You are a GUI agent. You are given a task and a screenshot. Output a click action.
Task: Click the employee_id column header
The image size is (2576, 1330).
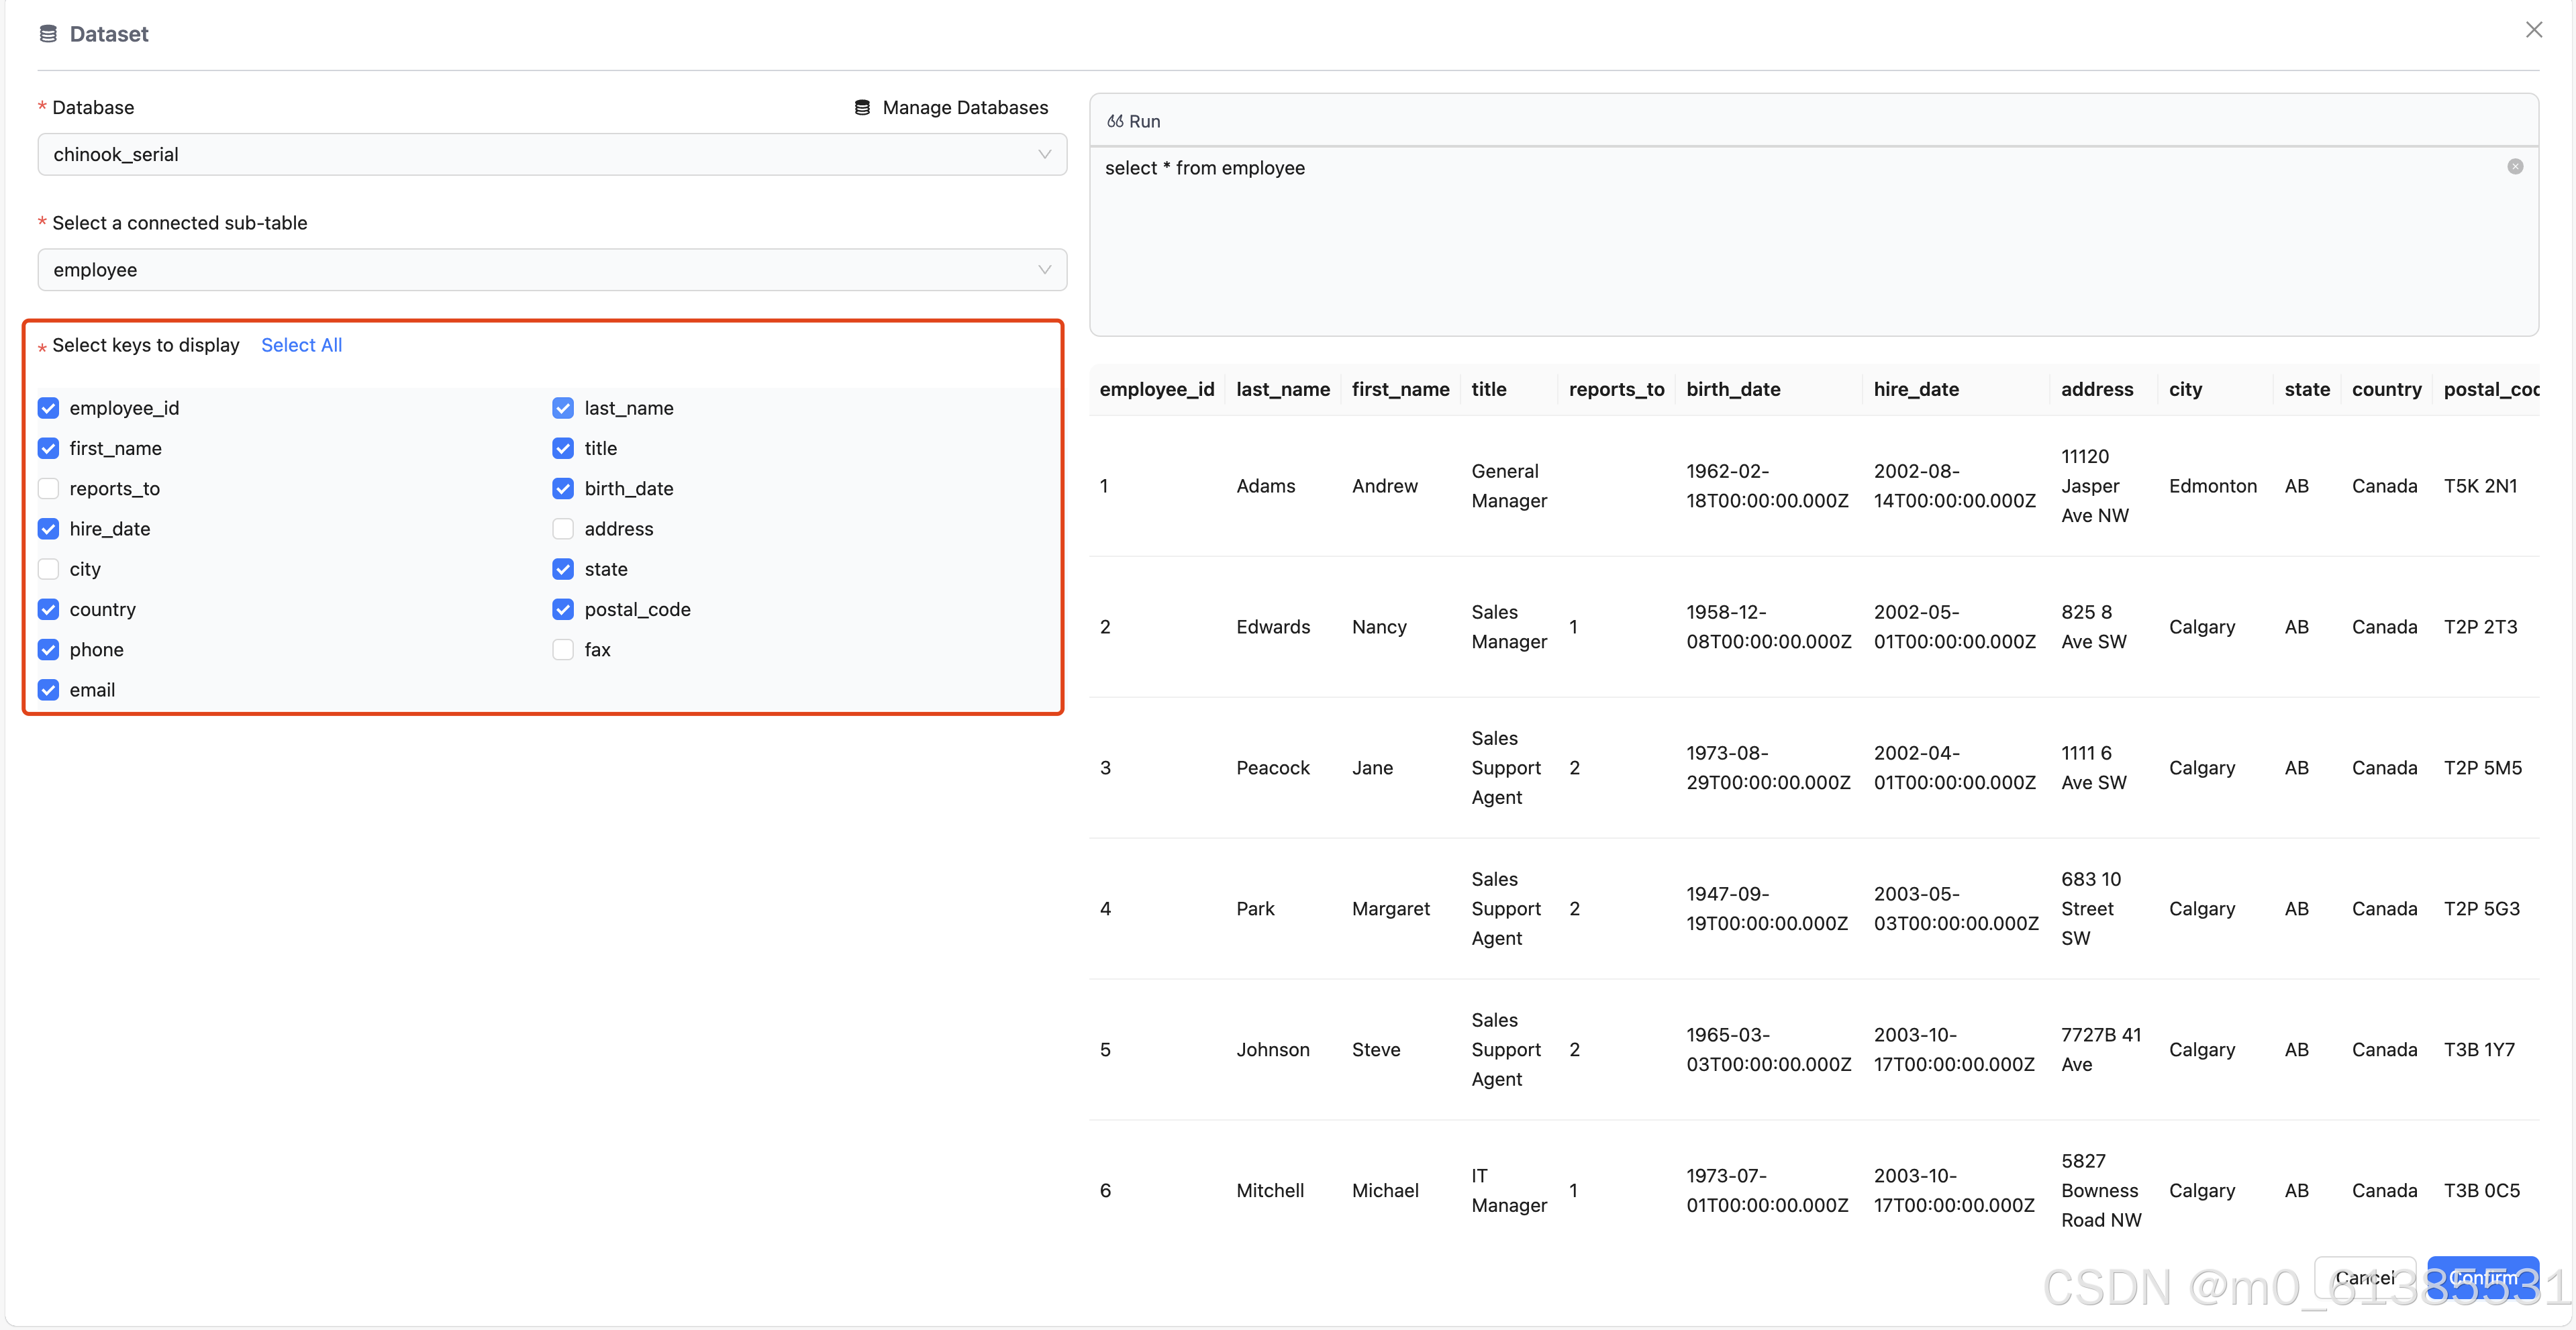(1156, 389)
